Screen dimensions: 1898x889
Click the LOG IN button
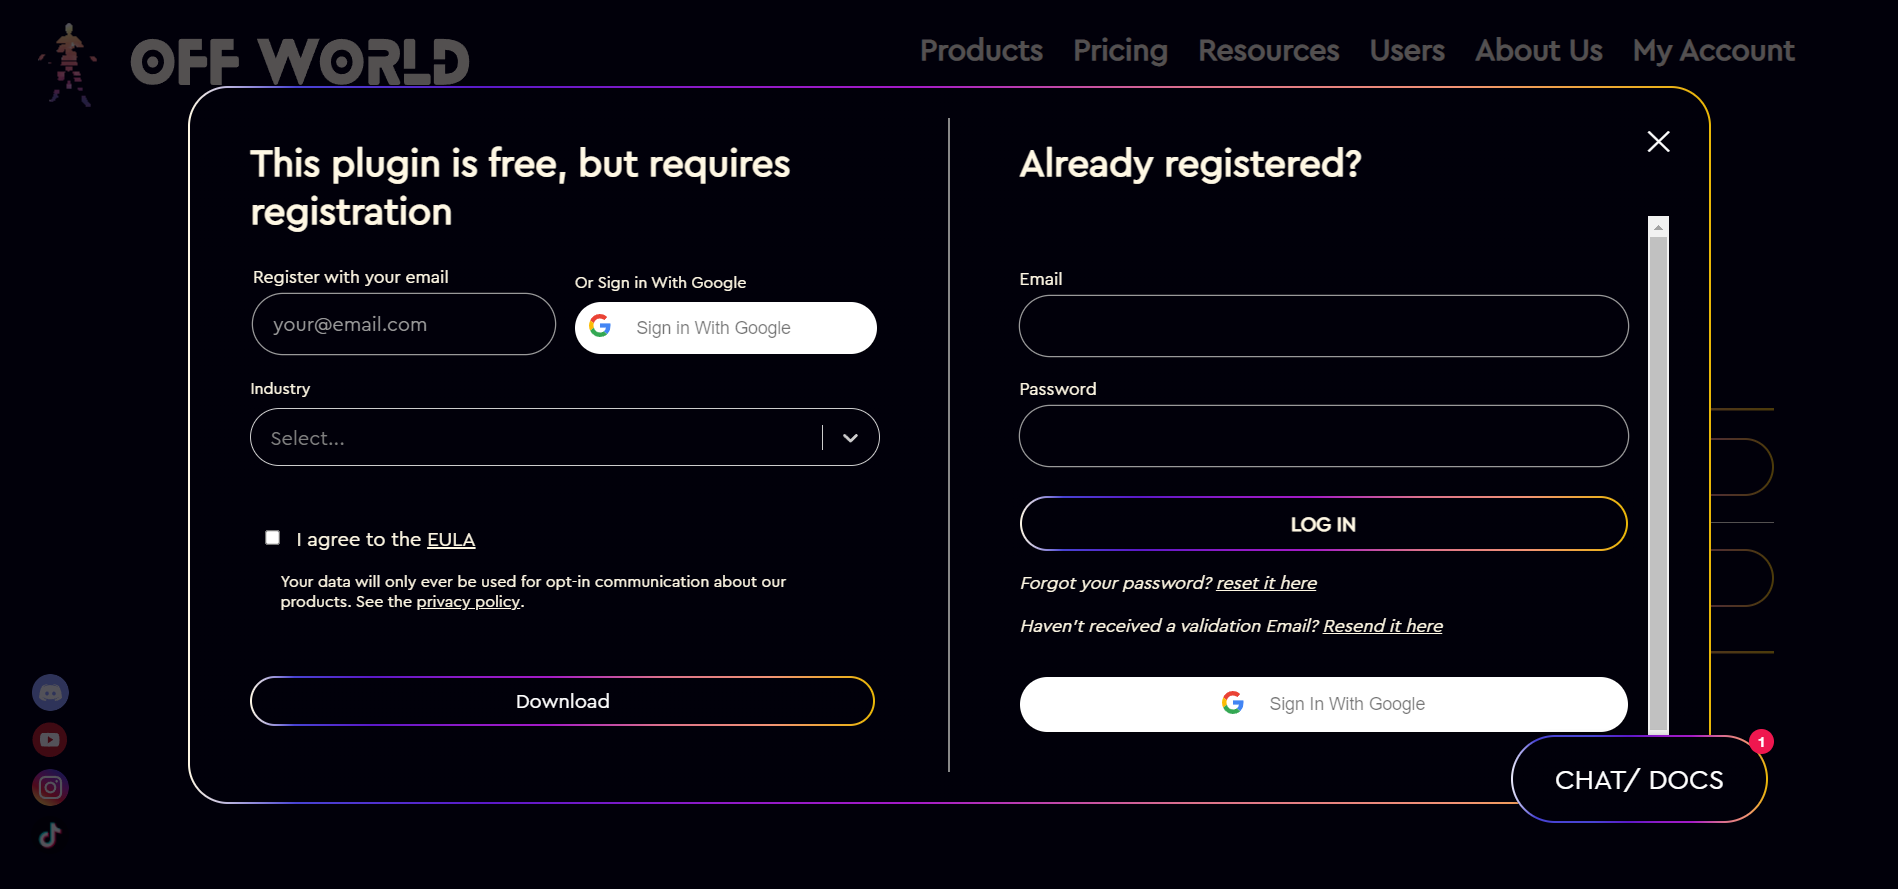point(1323,524)
